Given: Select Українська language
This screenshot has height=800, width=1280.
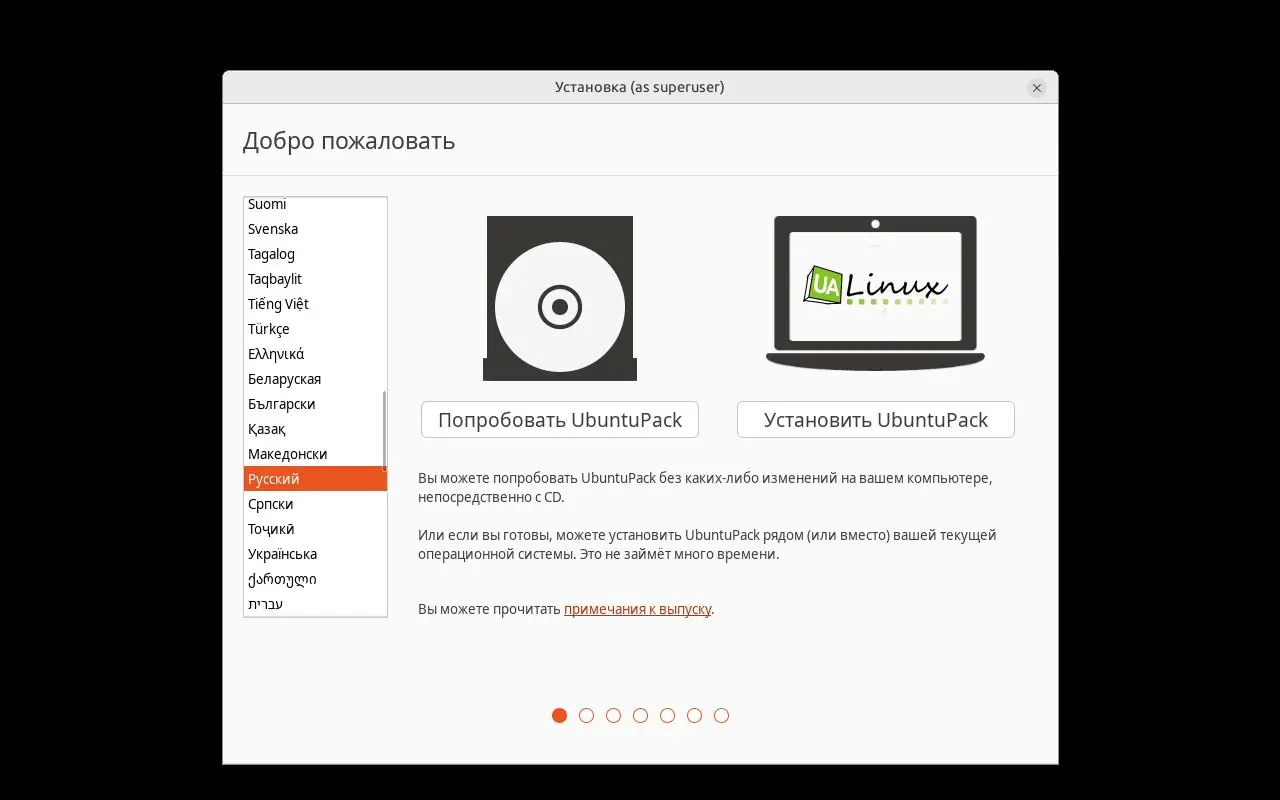Looking at the screenshot, I should (315, 554).
